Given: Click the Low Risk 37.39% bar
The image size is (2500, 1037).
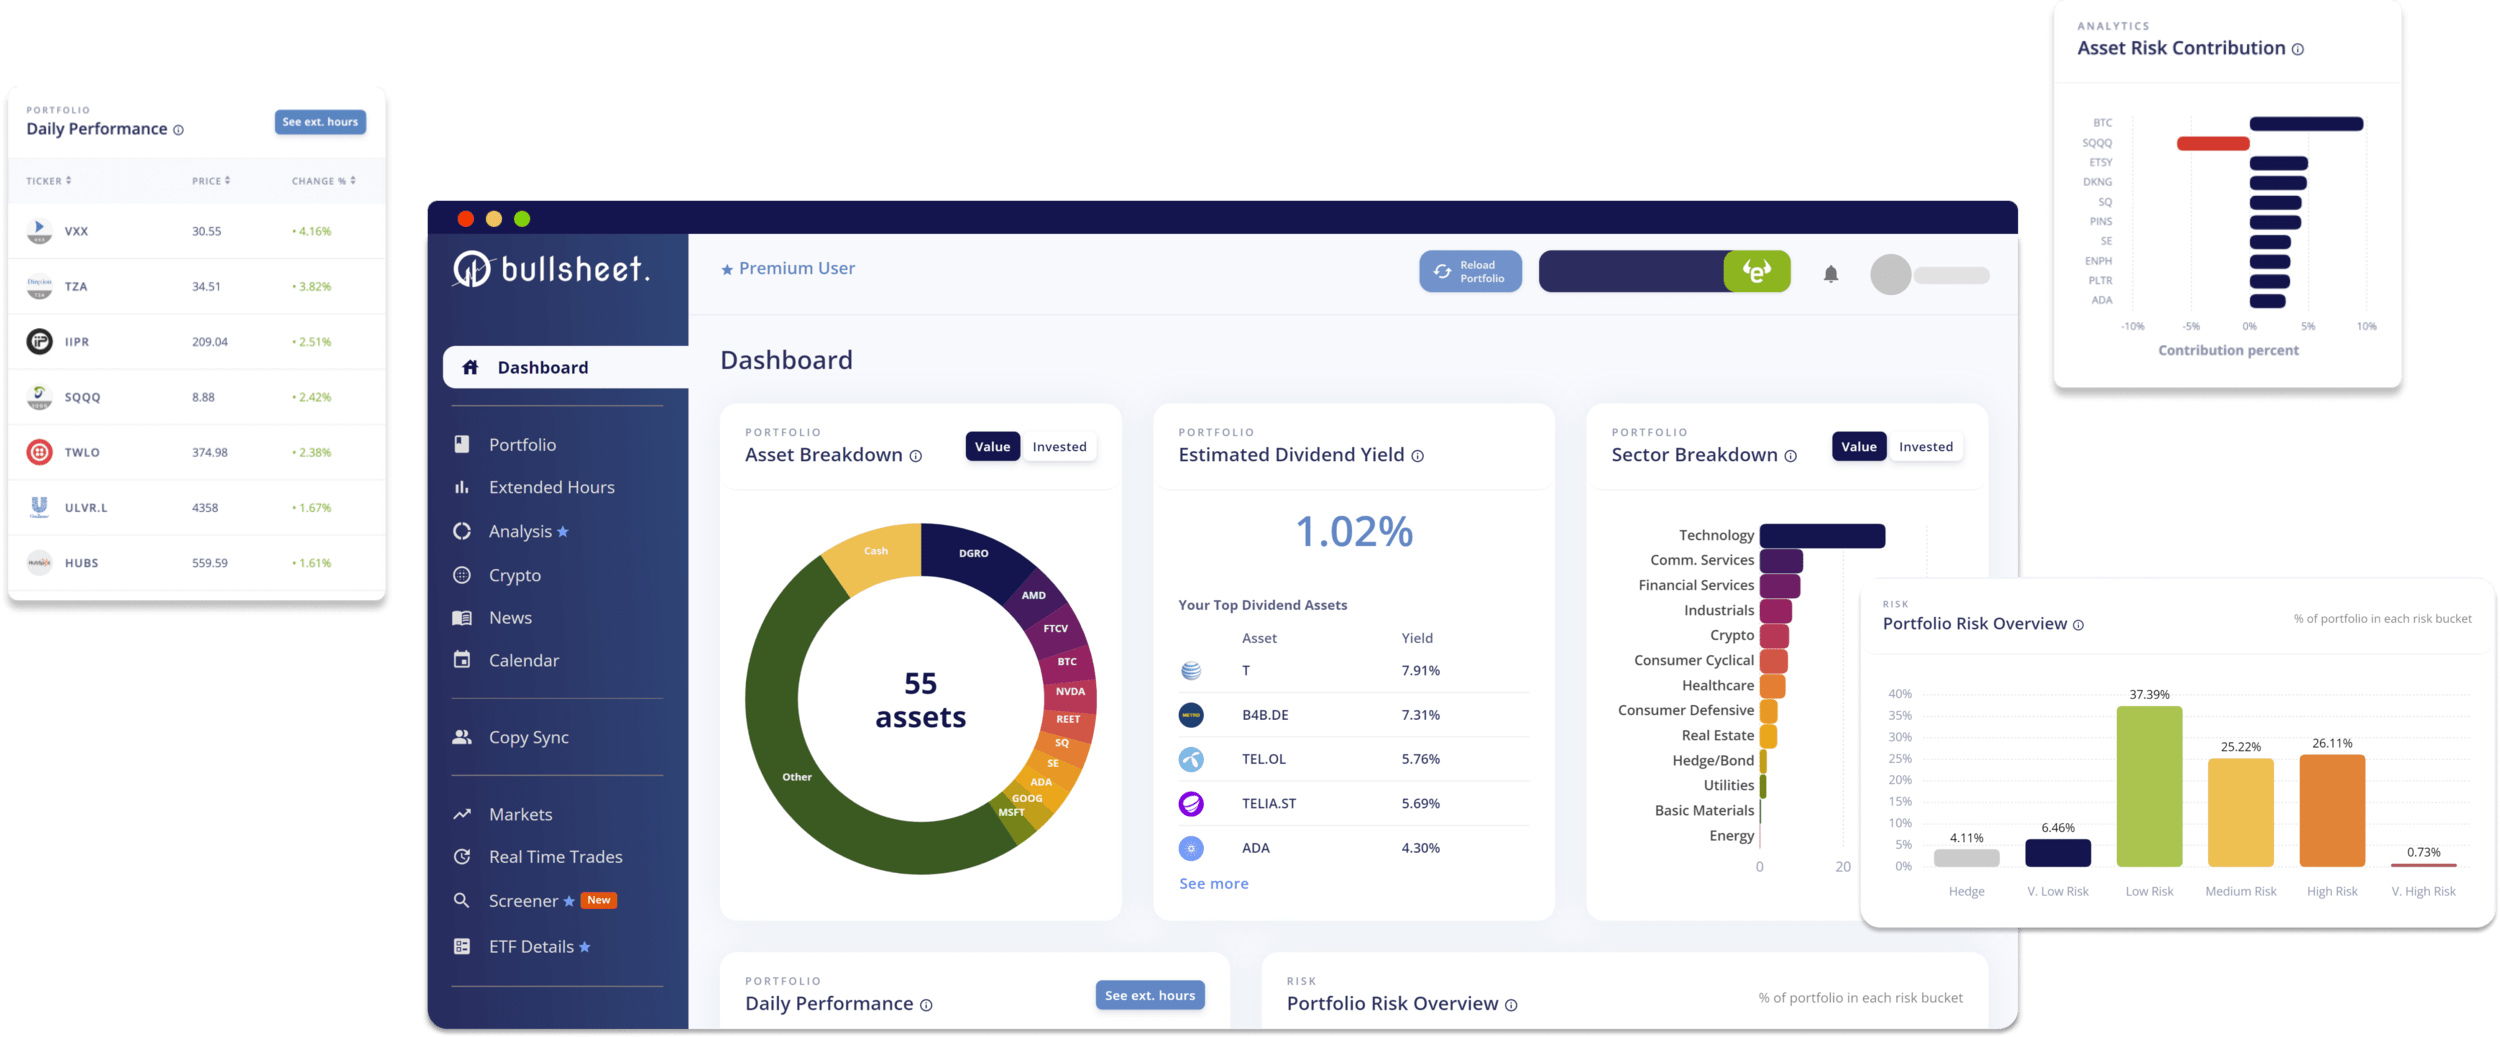Looking at the screenshot, I should [x=2149, y=786].
